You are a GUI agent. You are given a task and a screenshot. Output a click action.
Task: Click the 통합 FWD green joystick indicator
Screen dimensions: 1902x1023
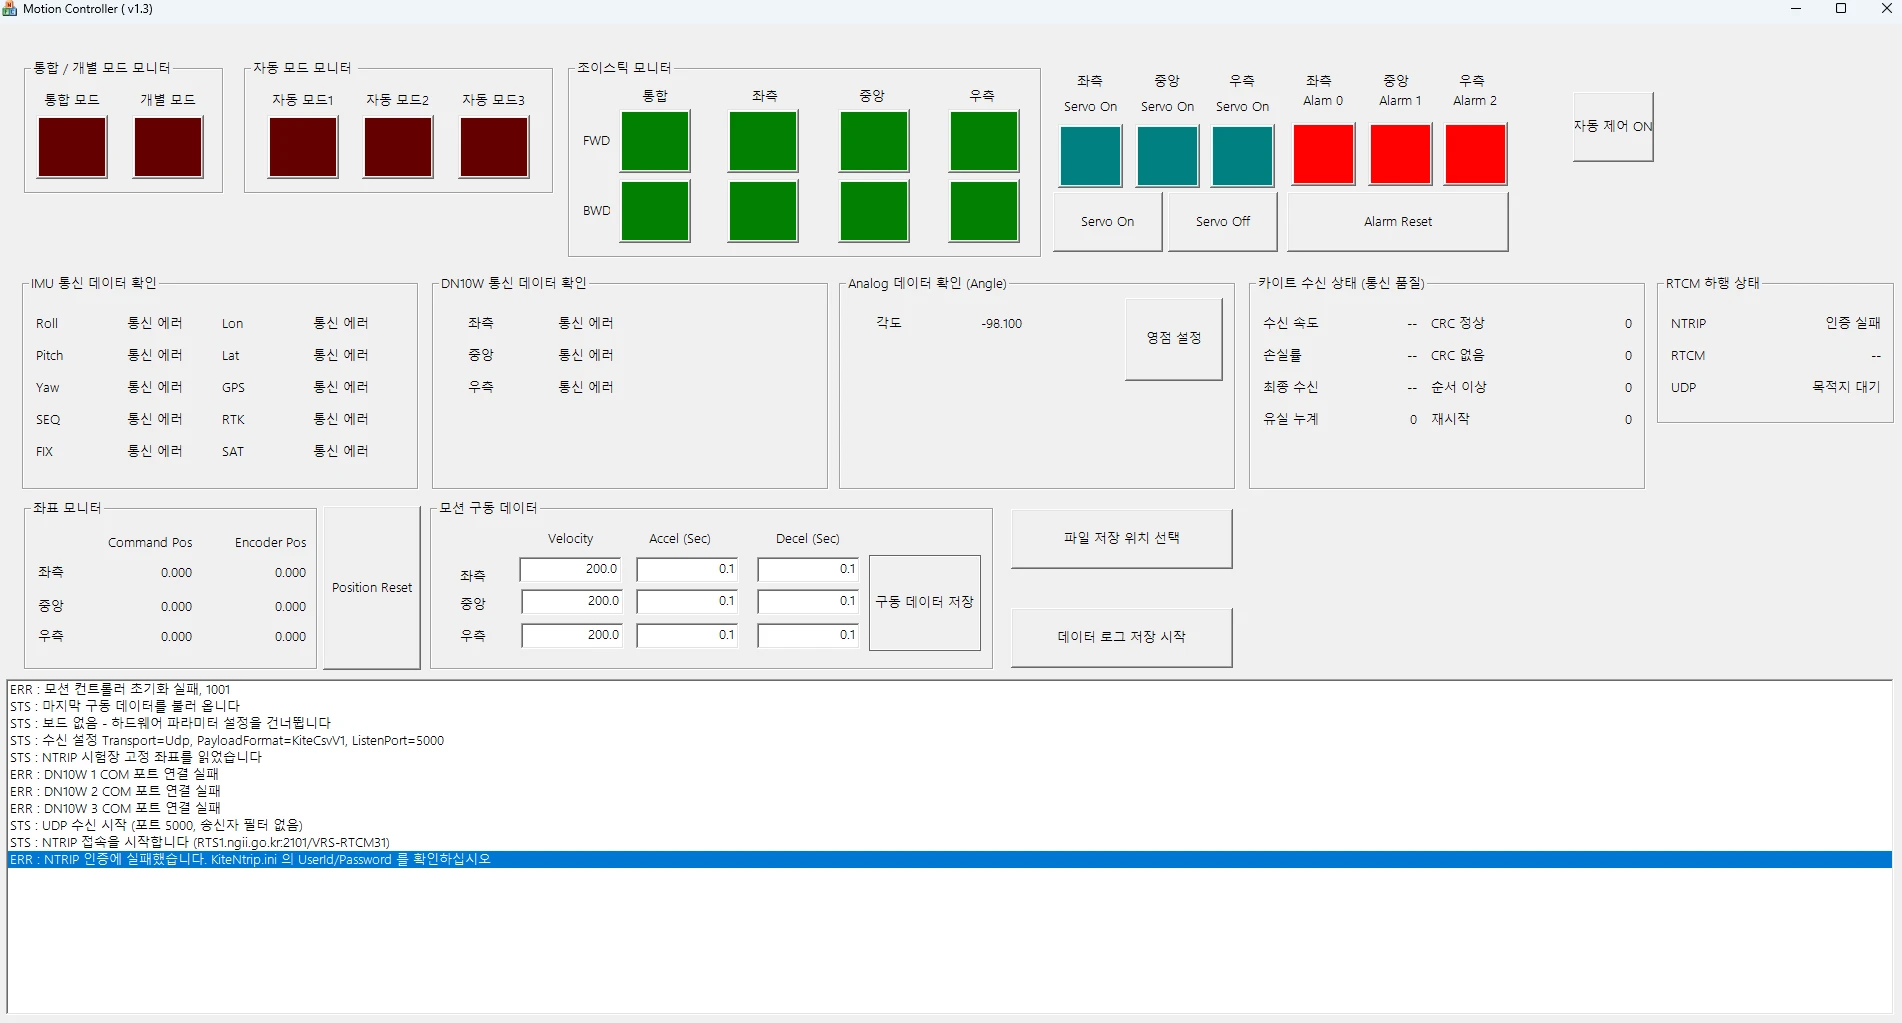pos(655,141)
